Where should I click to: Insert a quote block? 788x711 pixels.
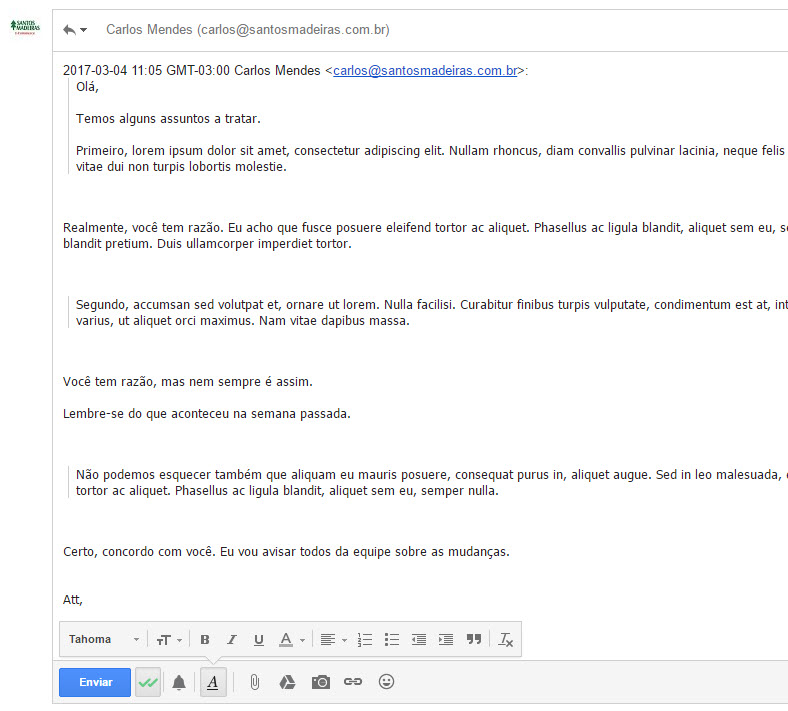click(x=474, y=640)
